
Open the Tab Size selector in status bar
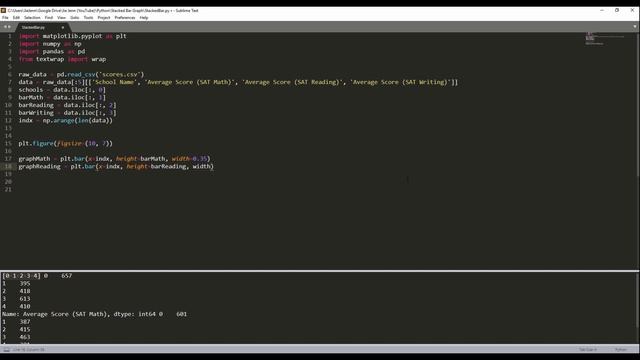588,350
